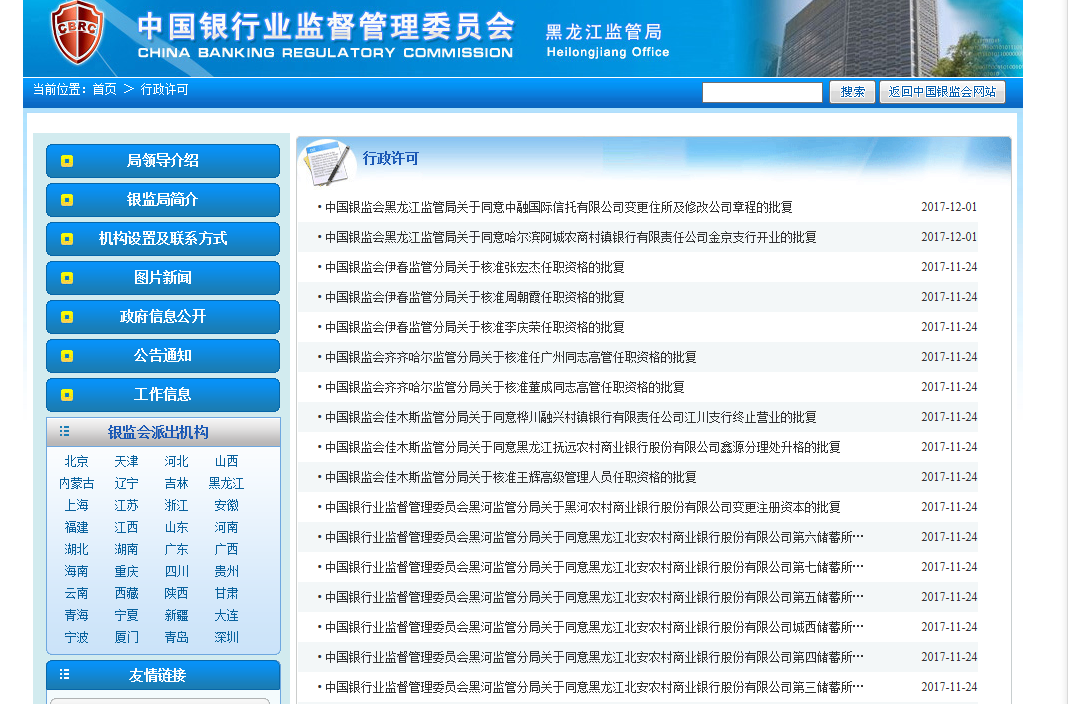Open 山西 branch link

(x=226, y=462)
